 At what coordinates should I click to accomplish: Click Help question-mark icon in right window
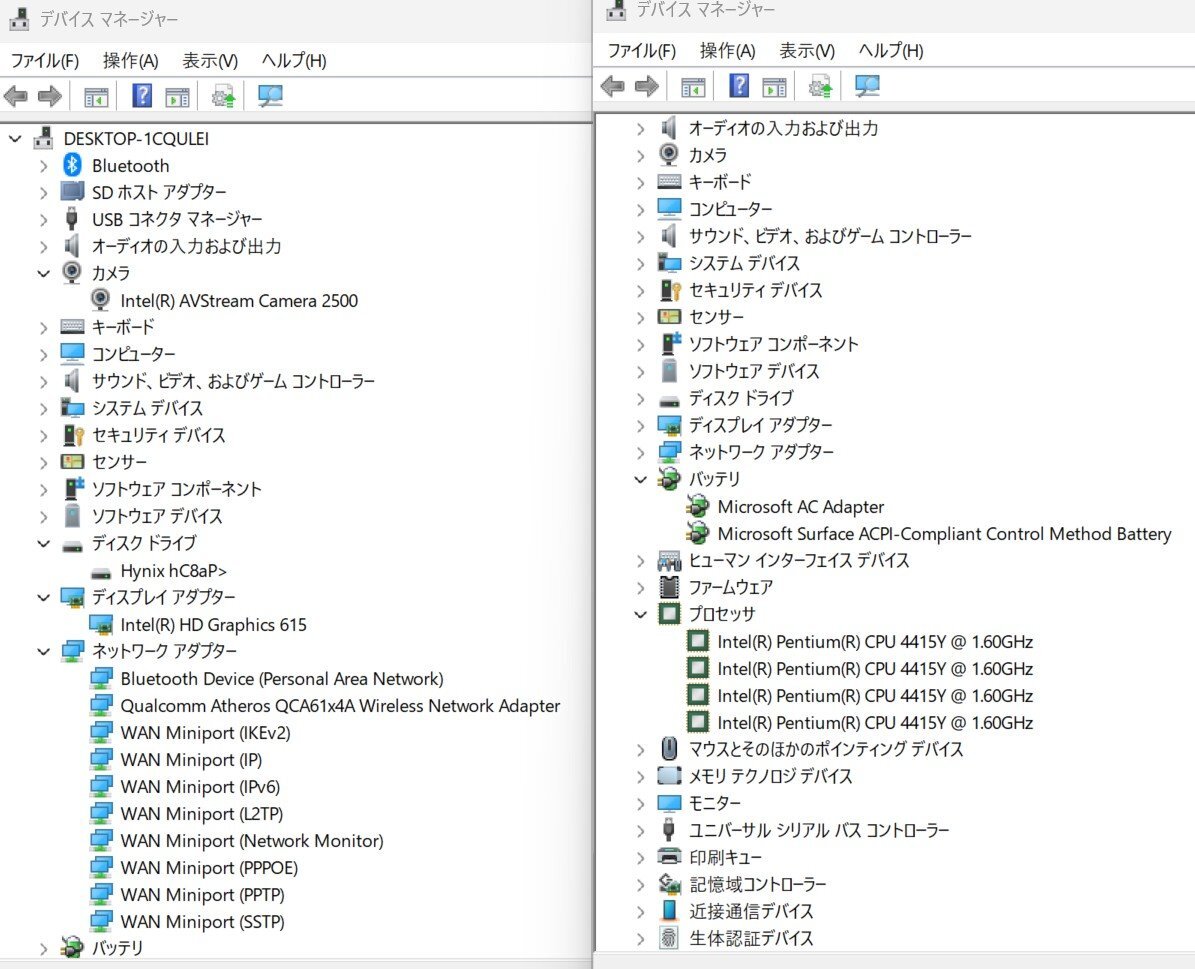click(739, 86)
